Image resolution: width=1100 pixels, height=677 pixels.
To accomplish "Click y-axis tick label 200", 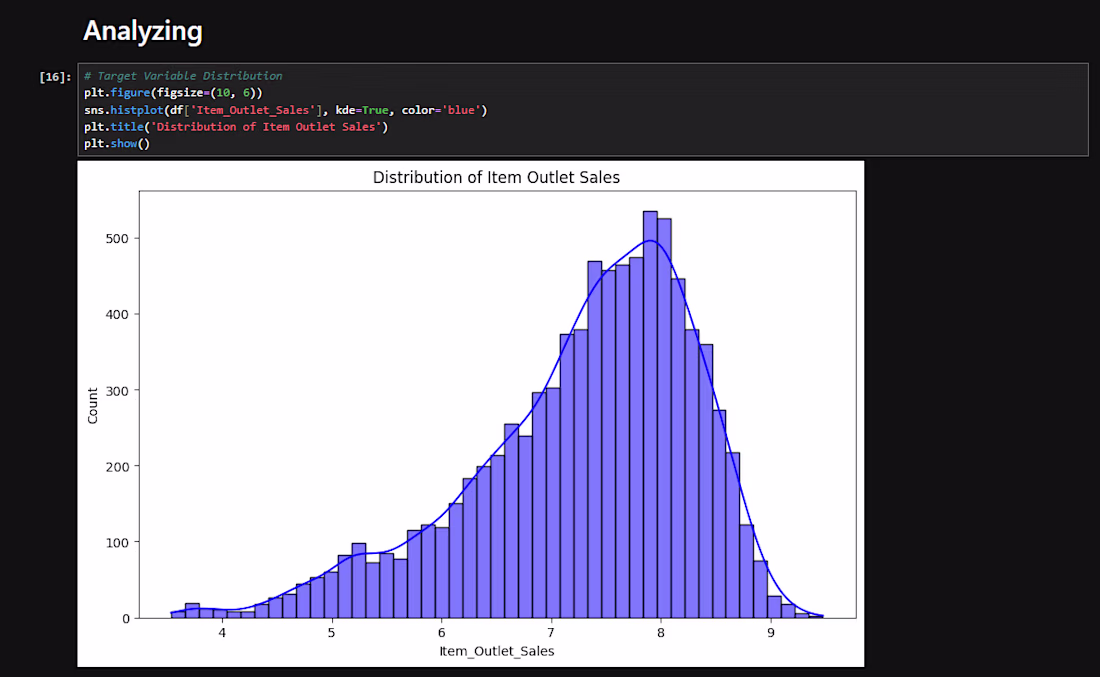I will [117, 467].
